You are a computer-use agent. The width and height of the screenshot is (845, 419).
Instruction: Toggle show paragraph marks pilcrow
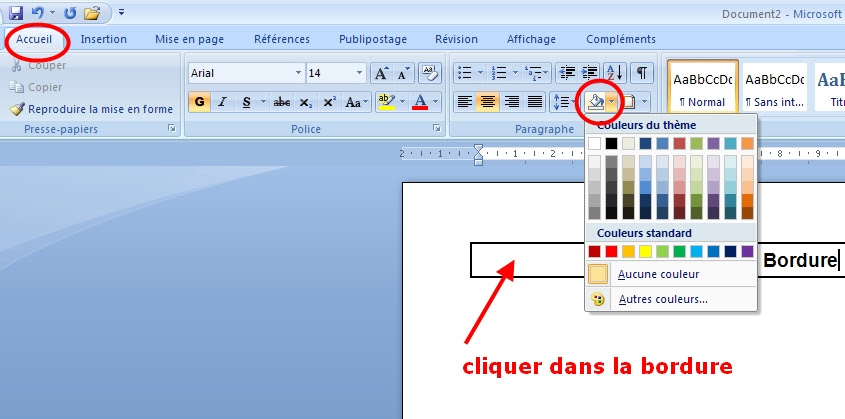click(x=642, y=73)
